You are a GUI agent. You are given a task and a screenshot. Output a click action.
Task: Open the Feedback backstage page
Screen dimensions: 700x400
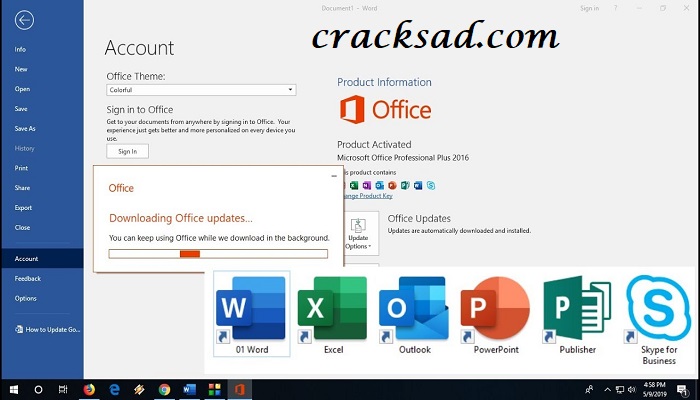[x=28, y=279]
